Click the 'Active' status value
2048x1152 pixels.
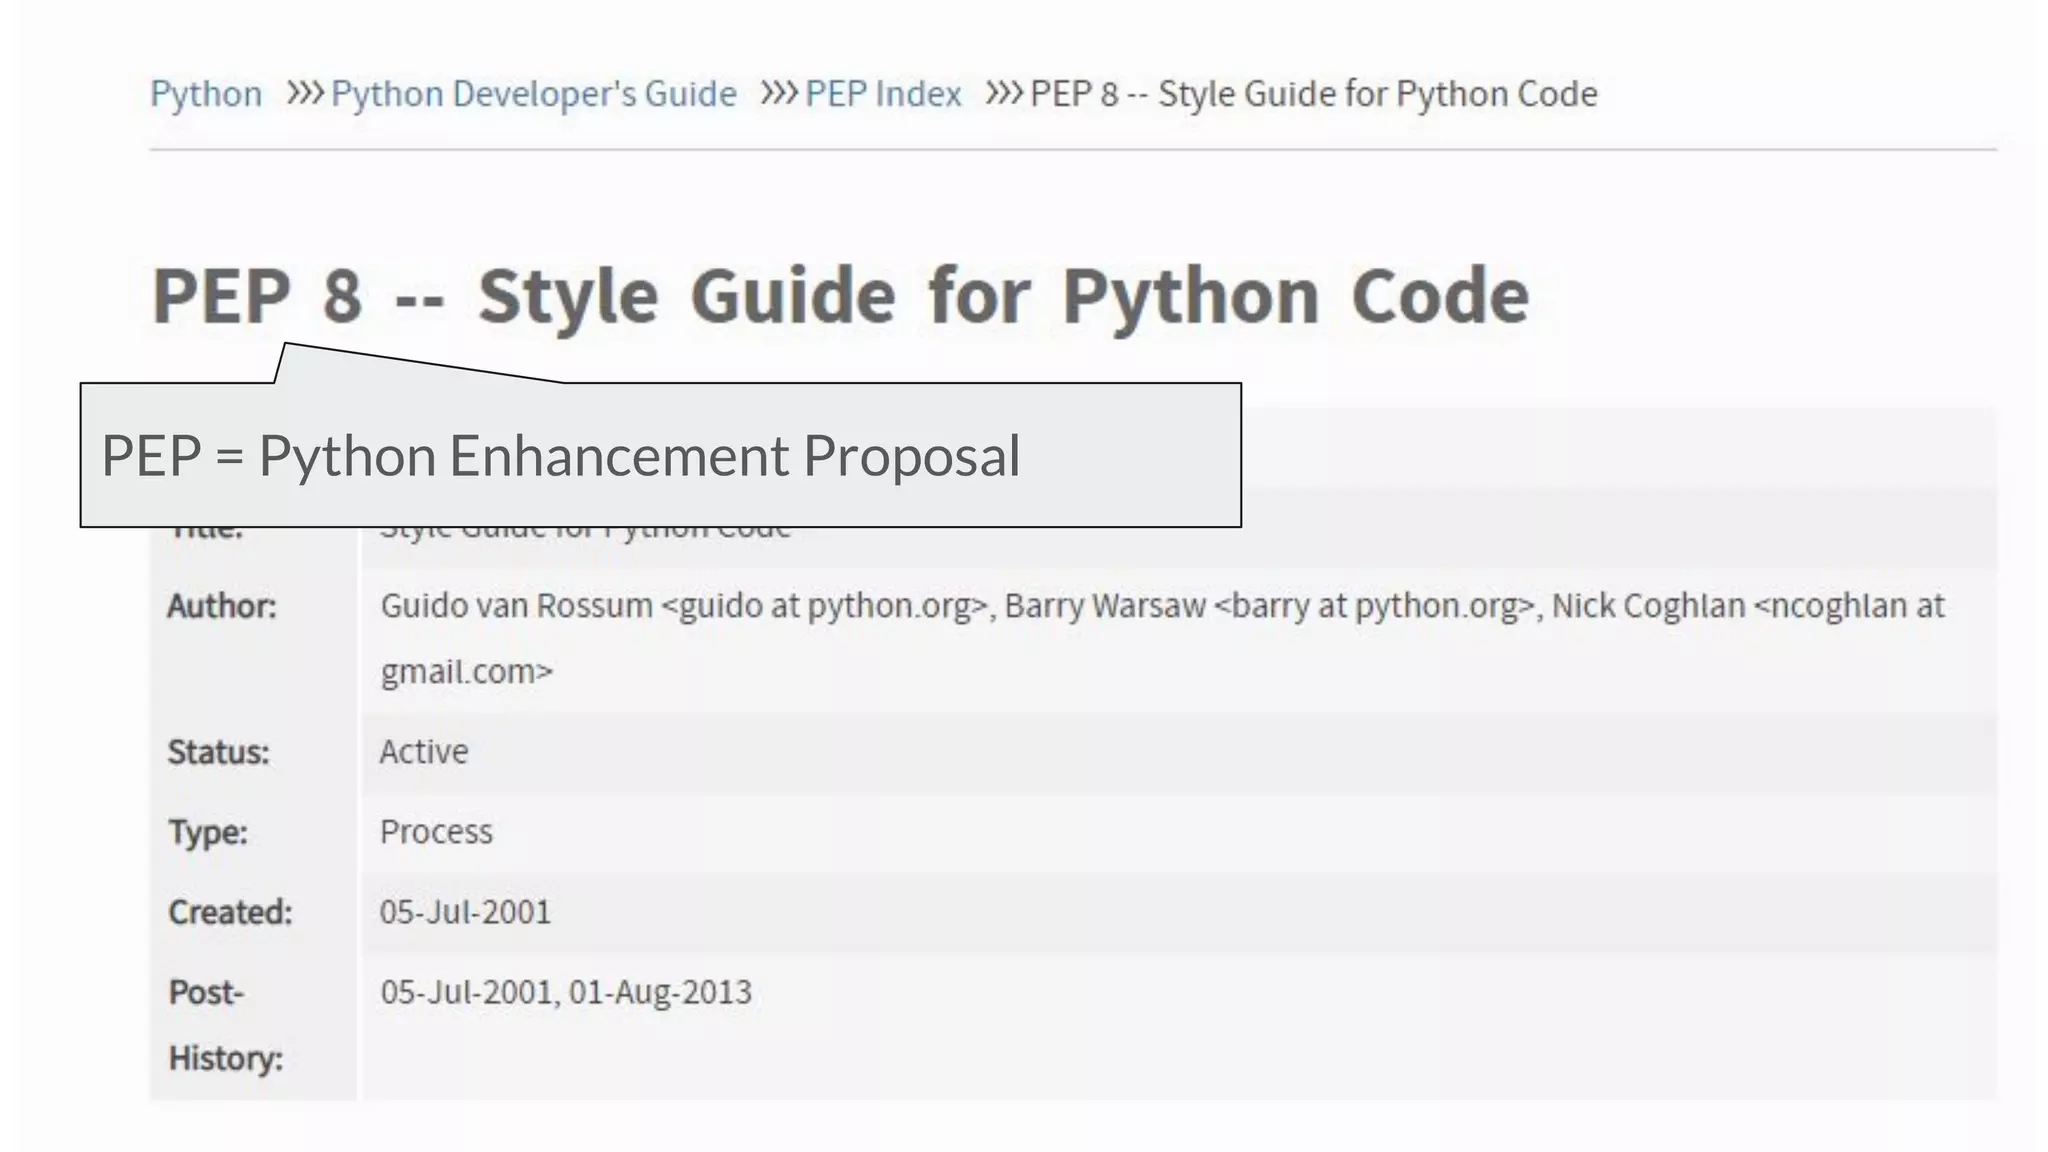click(424, 752)
